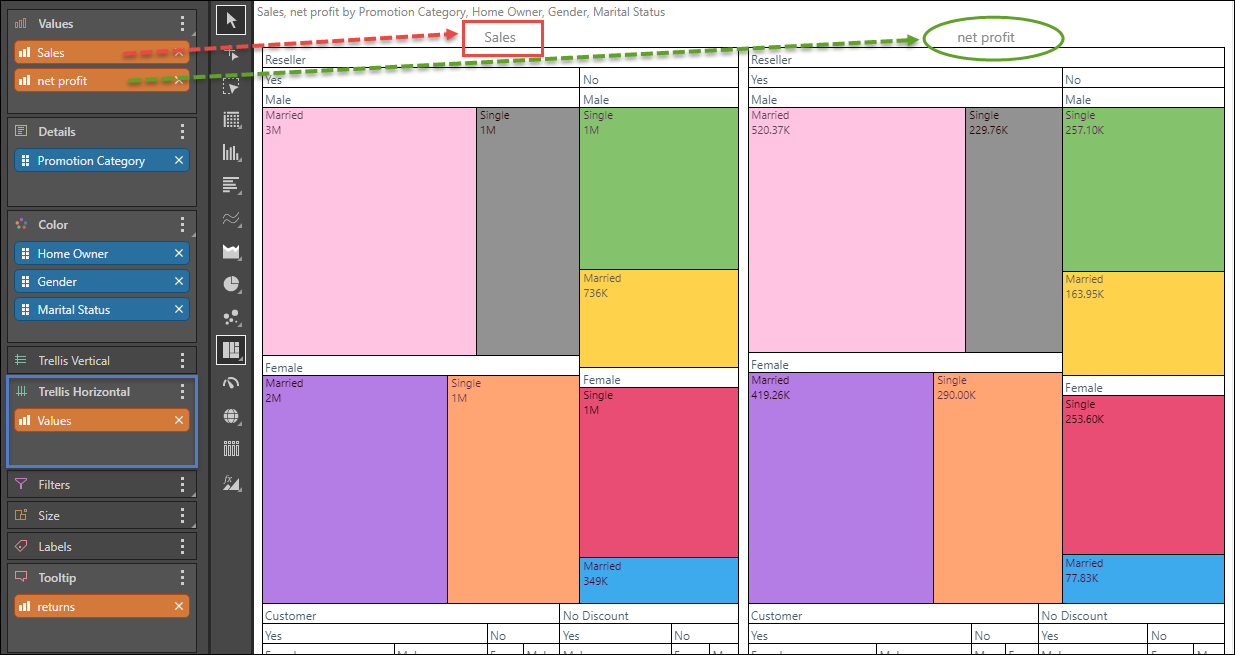This screenshot has width=1235, height=655.
Task: Choose the scatter plot bubble icon
Action: [x=232, y=317]
